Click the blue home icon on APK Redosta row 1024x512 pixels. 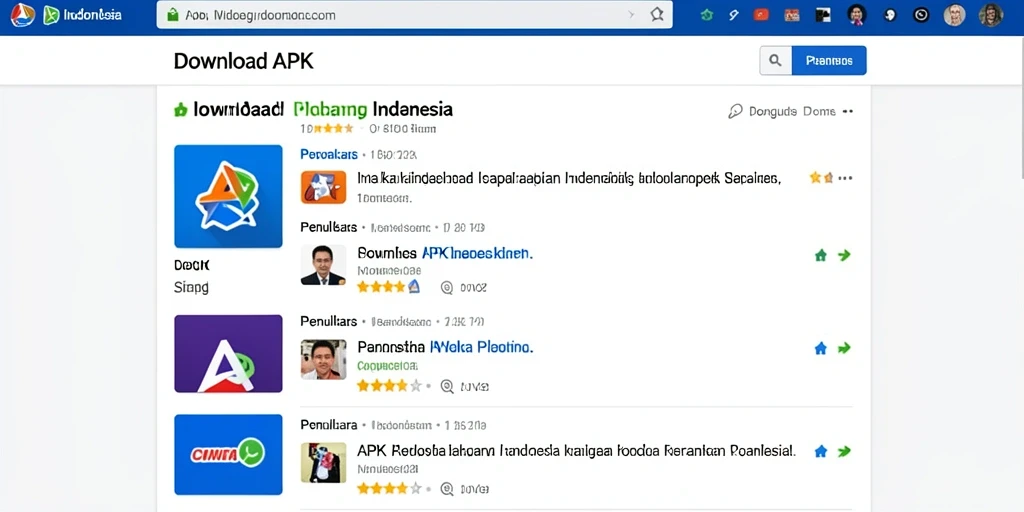click(x=821, y=451)
